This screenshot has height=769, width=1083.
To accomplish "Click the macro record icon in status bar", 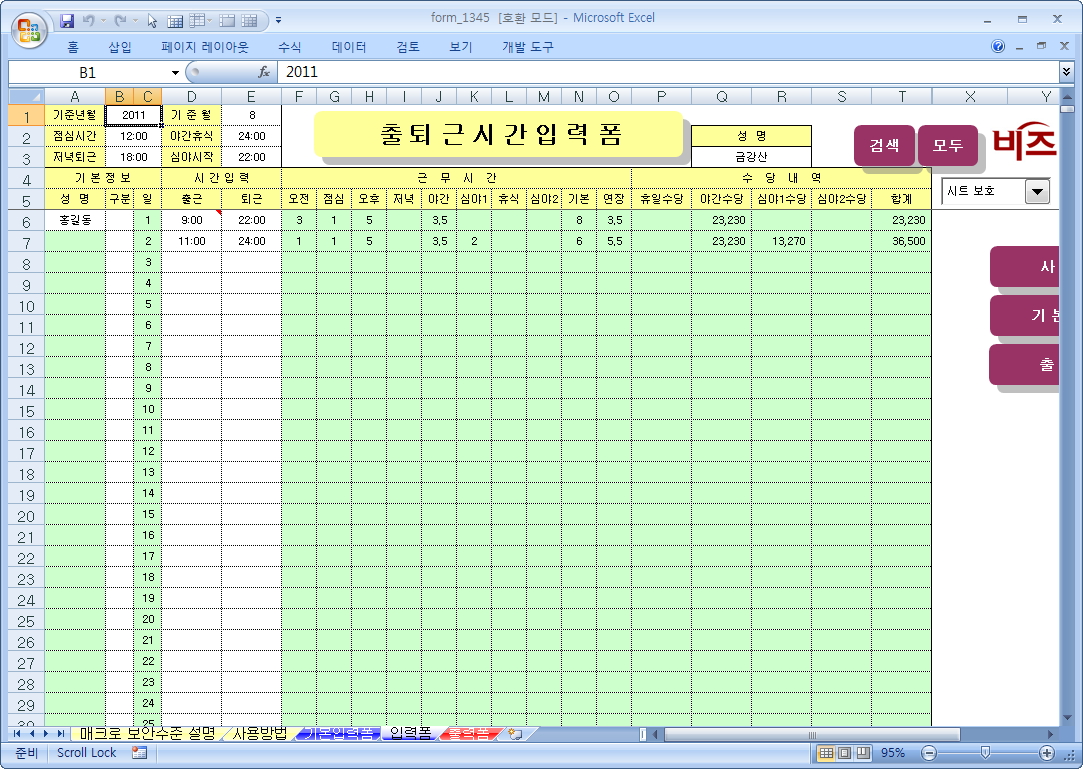I will point(139,753).
